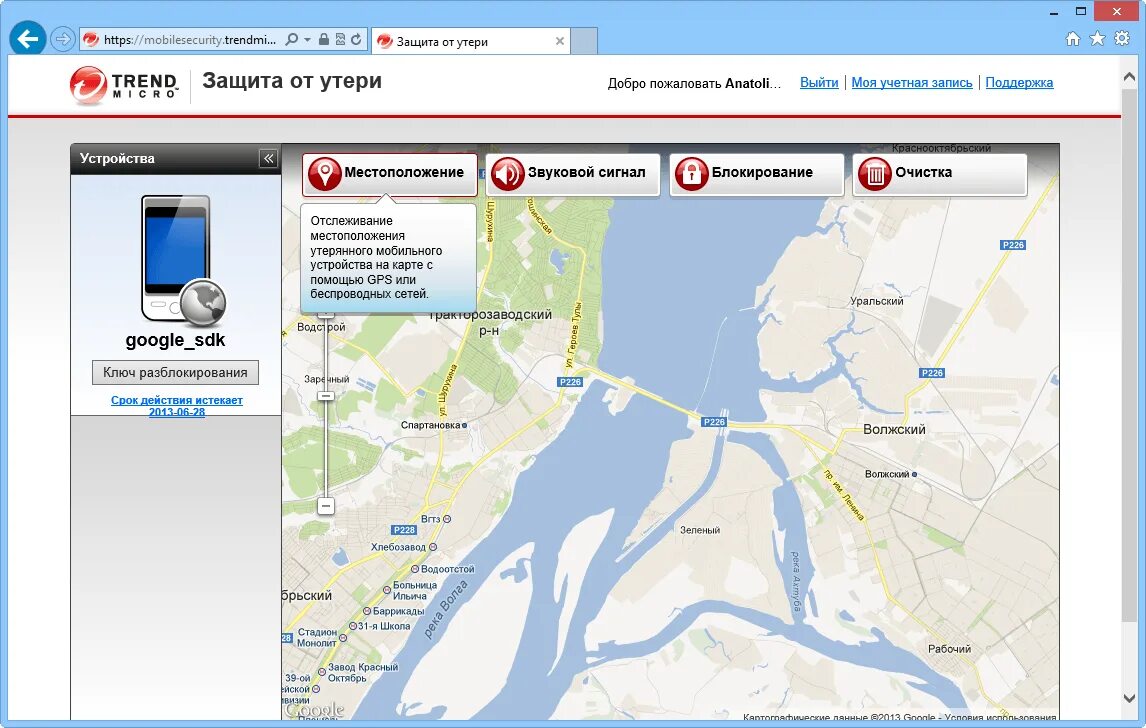
Task: Click the Очистка wipe button
Action: tap(940, 174)
